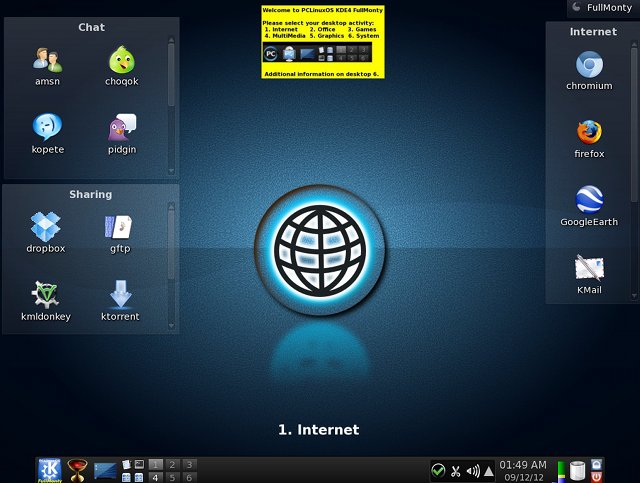Switch to virtual desktop 3 in the pager

(189, 464)
